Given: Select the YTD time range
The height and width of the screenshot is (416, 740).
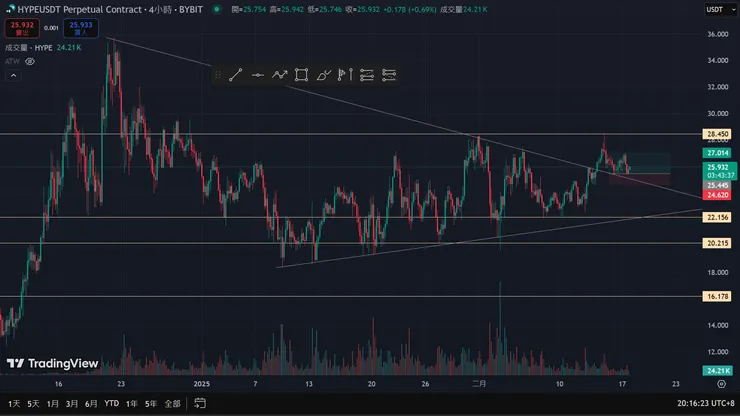Looking at the screenshot, I should 111,403.
